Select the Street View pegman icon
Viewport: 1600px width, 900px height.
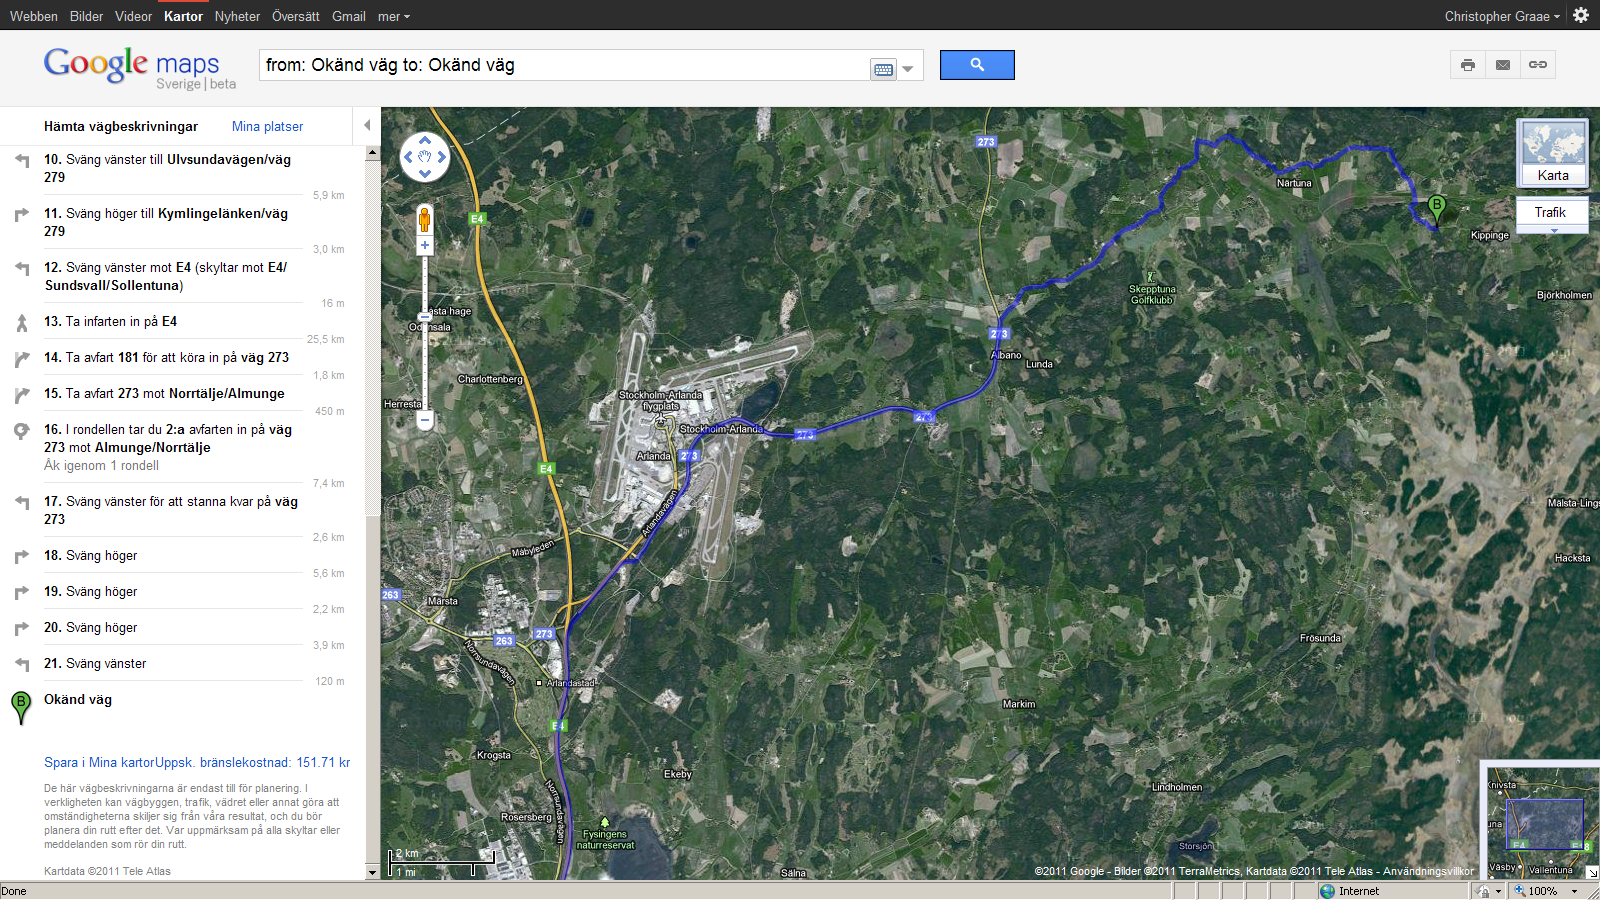tap(425, 219)
